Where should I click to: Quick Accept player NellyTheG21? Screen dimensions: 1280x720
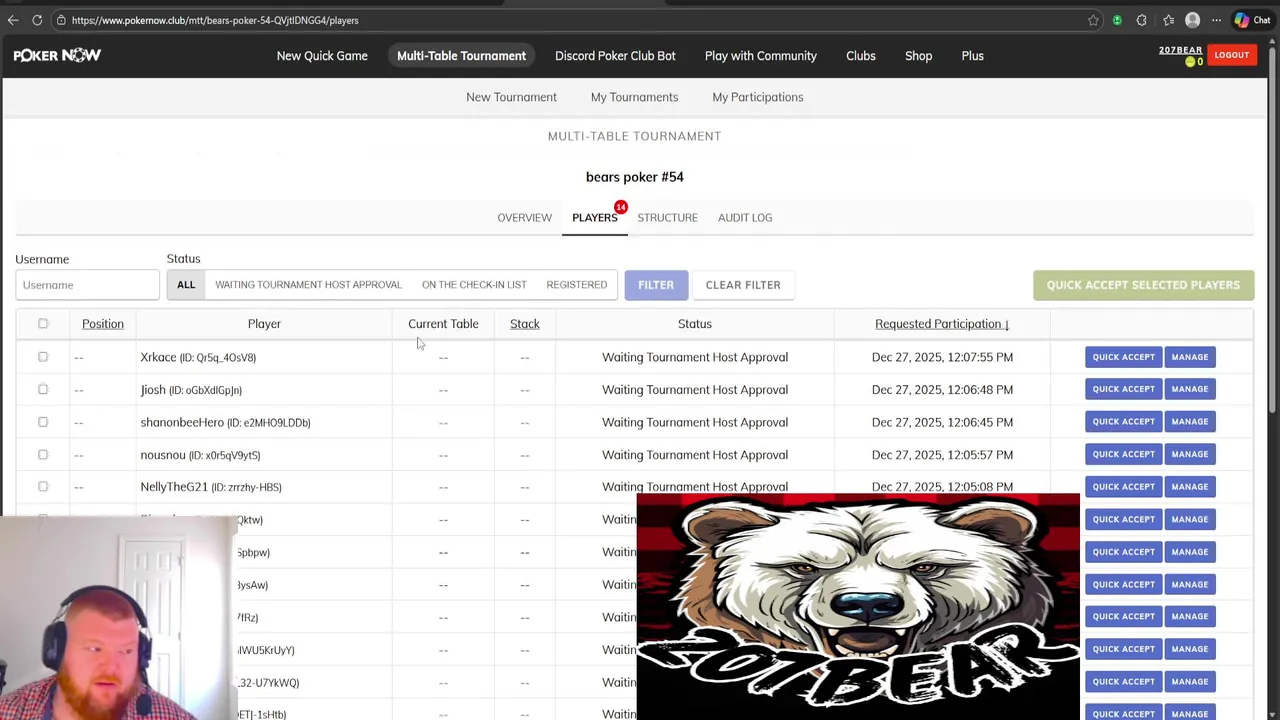click(1123, 487)
